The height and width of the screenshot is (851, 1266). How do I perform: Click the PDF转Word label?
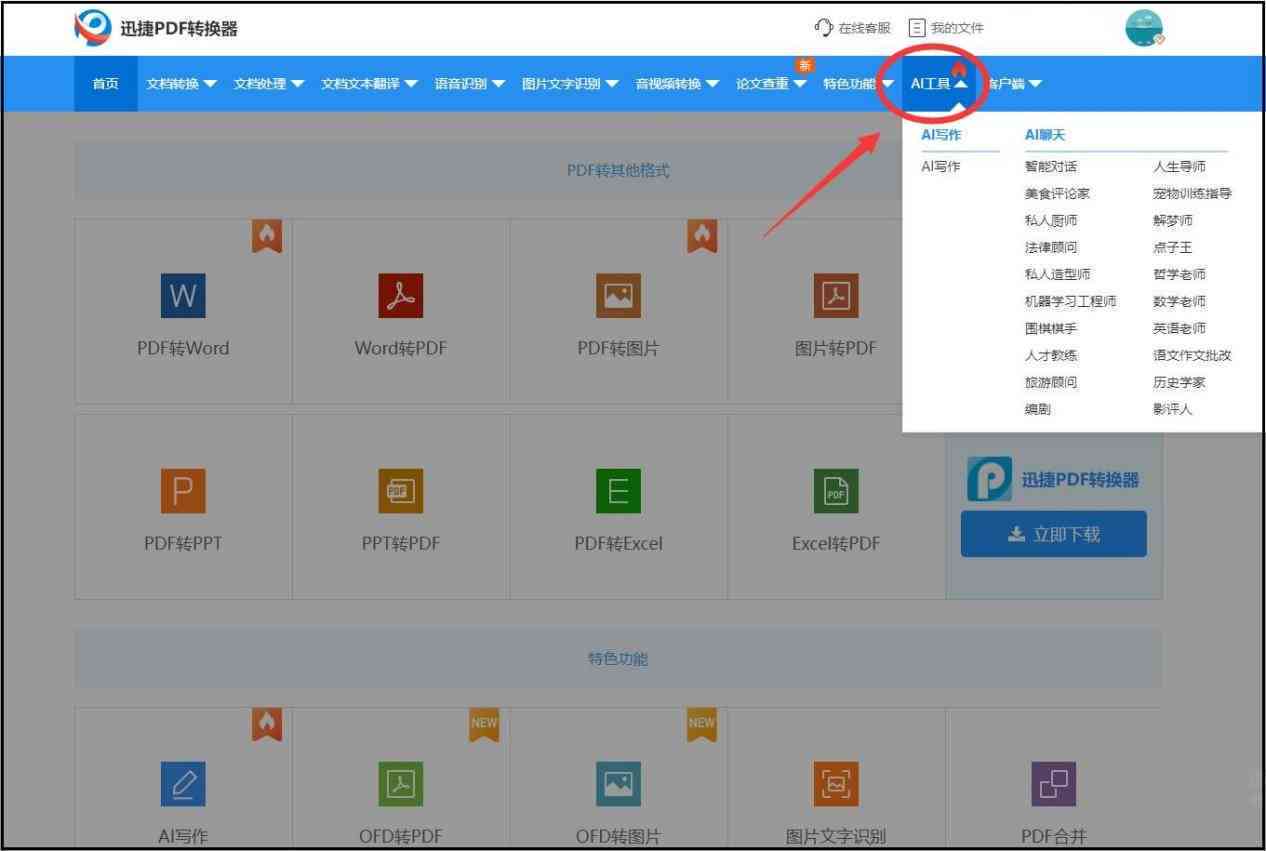point(183,349)
